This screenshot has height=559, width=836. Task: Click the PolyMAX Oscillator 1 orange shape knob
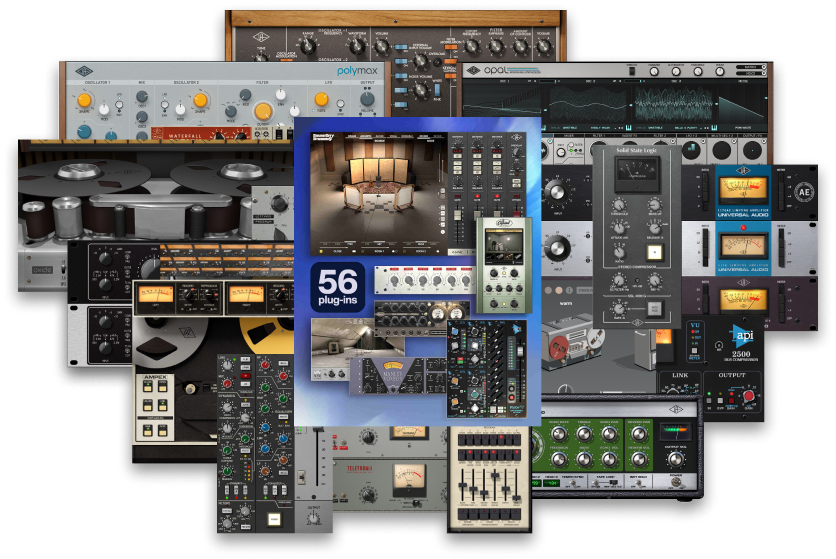coord(84,100)
